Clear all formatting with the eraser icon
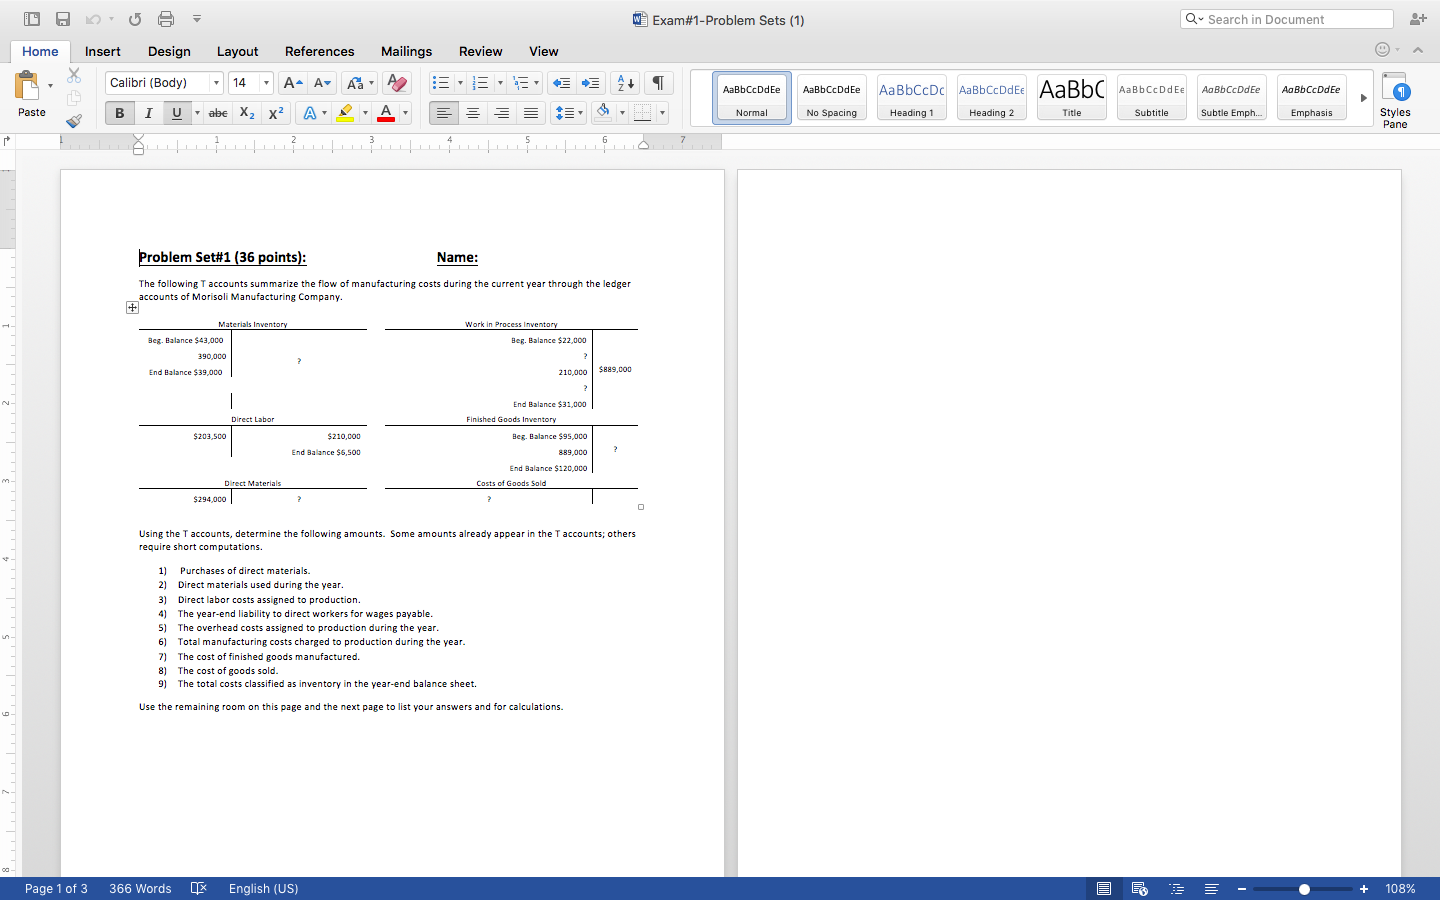1440x900 pixels. [396, 83]
